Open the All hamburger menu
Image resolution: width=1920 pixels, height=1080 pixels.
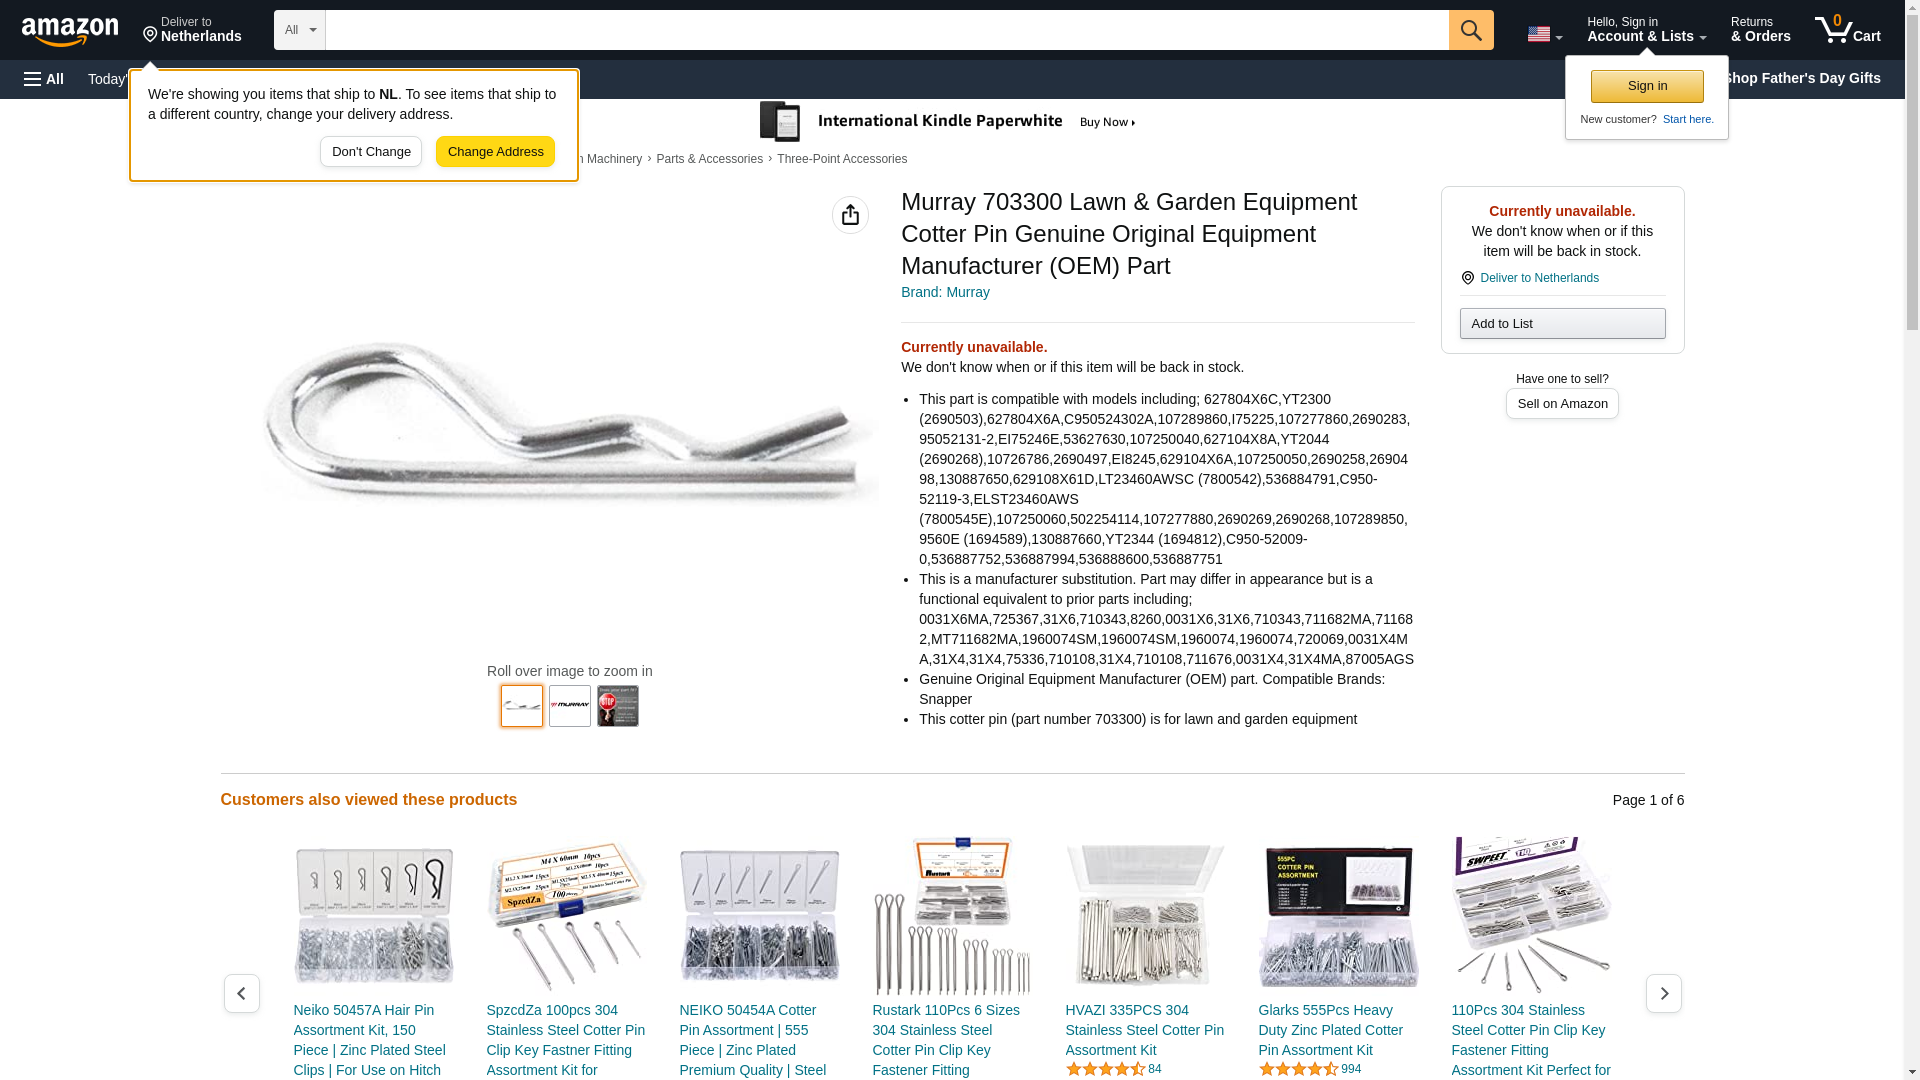tap(44, 79)
